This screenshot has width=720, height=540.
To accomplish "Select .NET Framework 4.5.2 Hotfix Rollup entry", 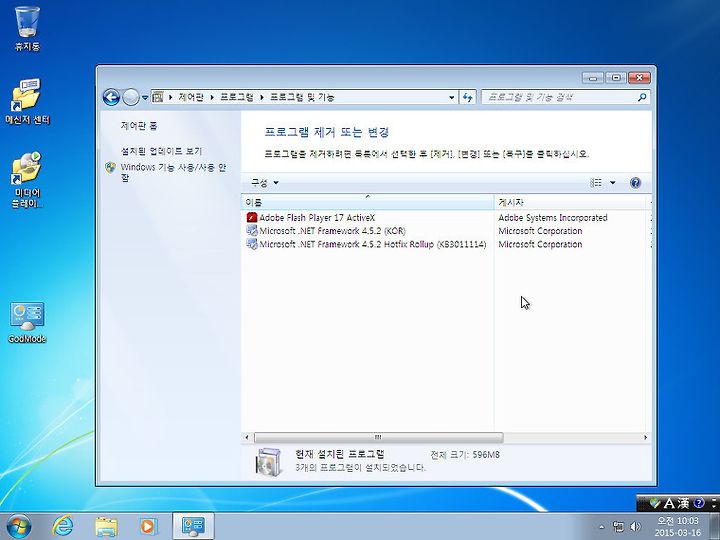I will 372,244.
